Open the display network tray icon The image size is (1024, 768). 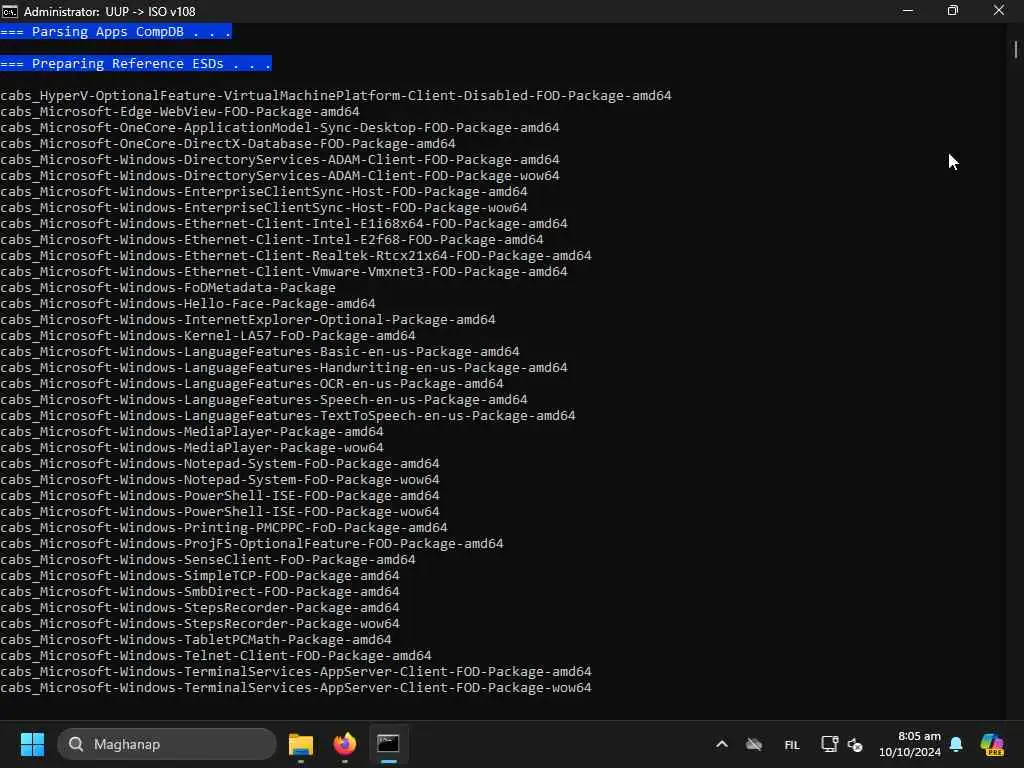click(x=829, y=744)
